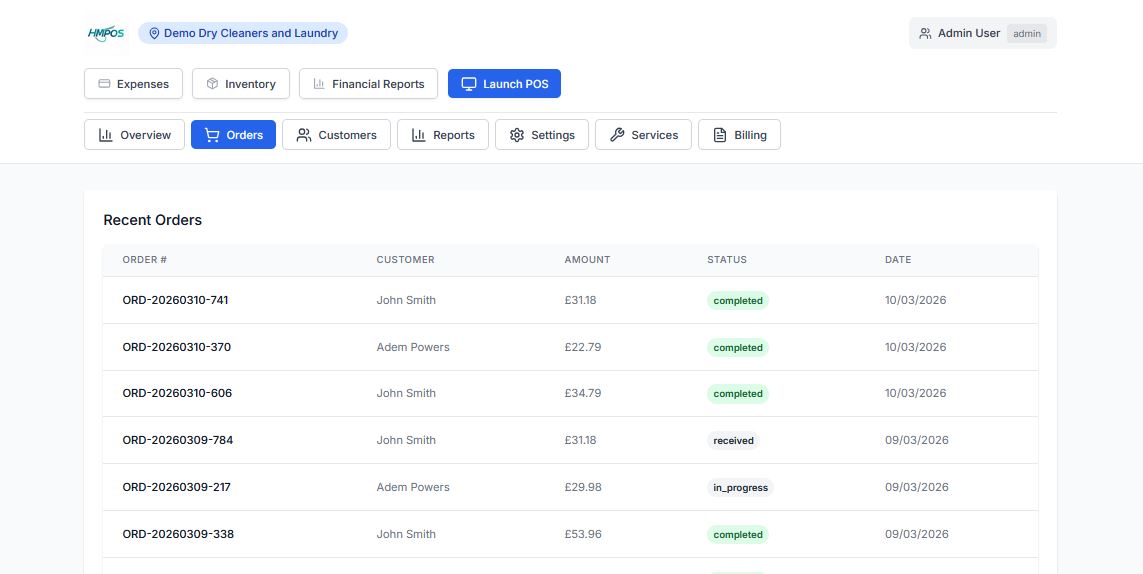Click completed status of order 338
Viewport: 1143px width, 574px height.
click(738, 535)
